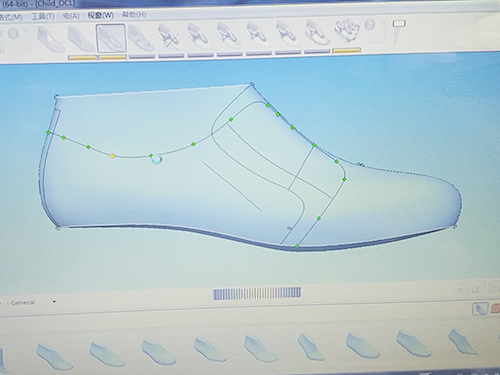Select the yellow control point on topline curve
Screen dimensions: 500x375
pos(113,155)
